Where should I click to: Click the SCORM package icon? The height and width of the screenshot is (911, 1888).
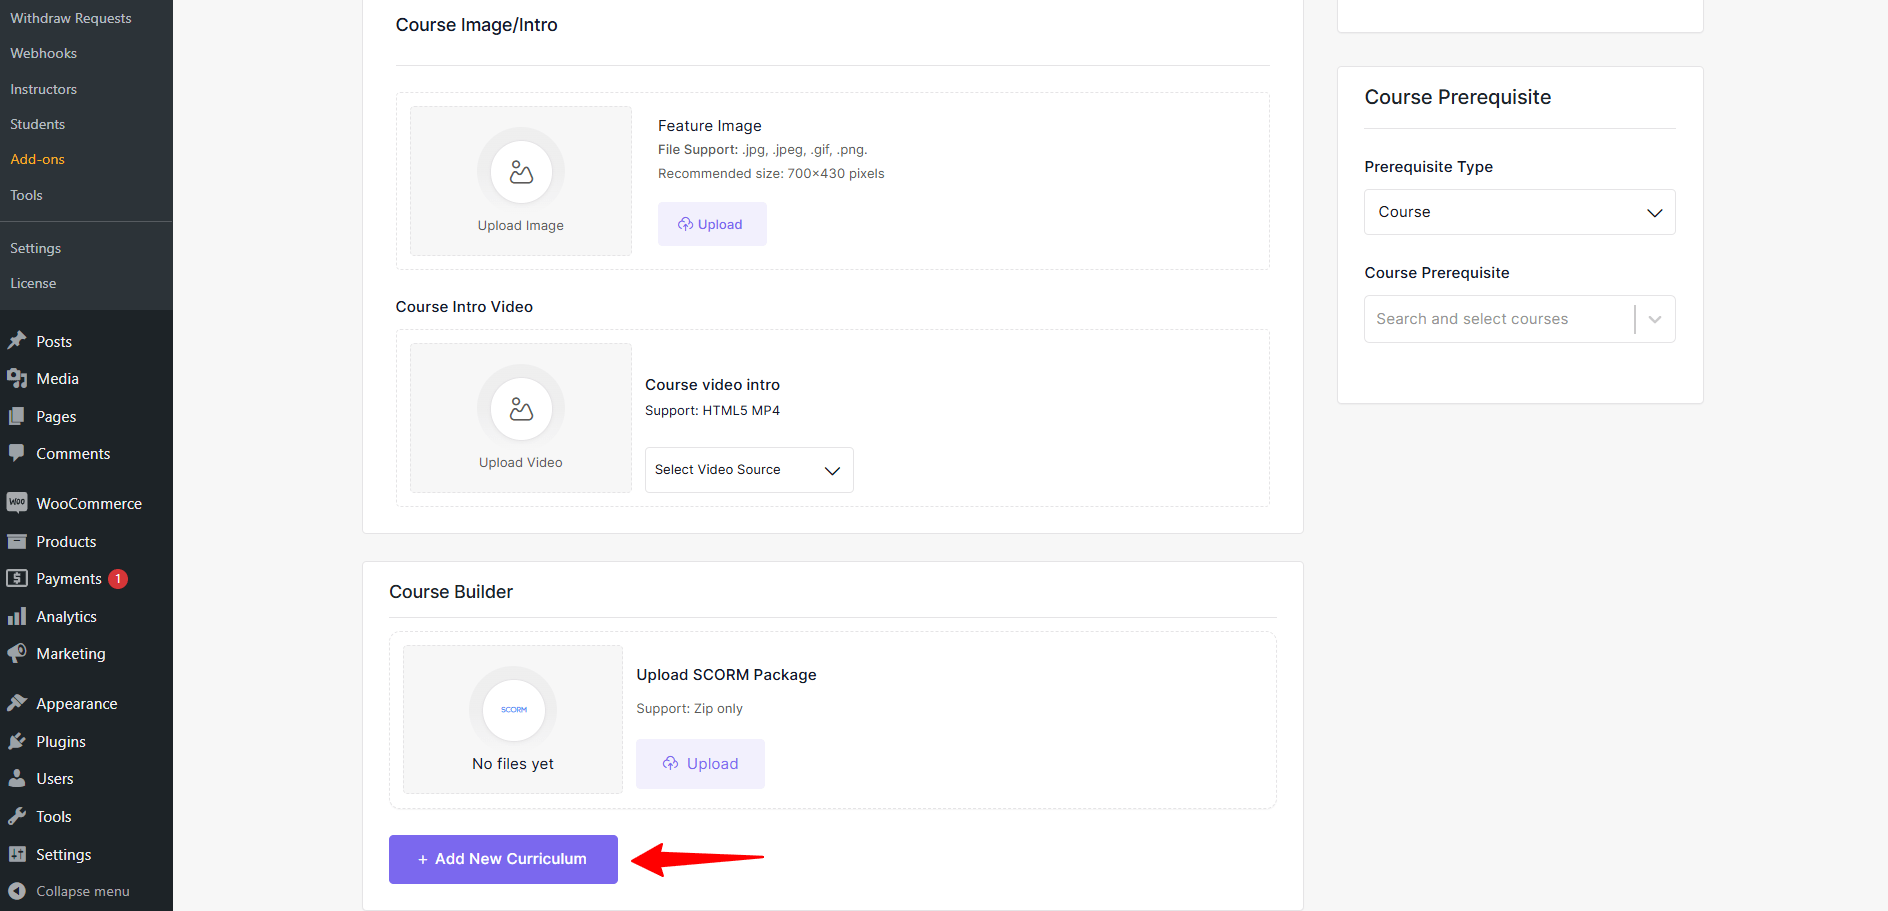[x=513, y=710]
